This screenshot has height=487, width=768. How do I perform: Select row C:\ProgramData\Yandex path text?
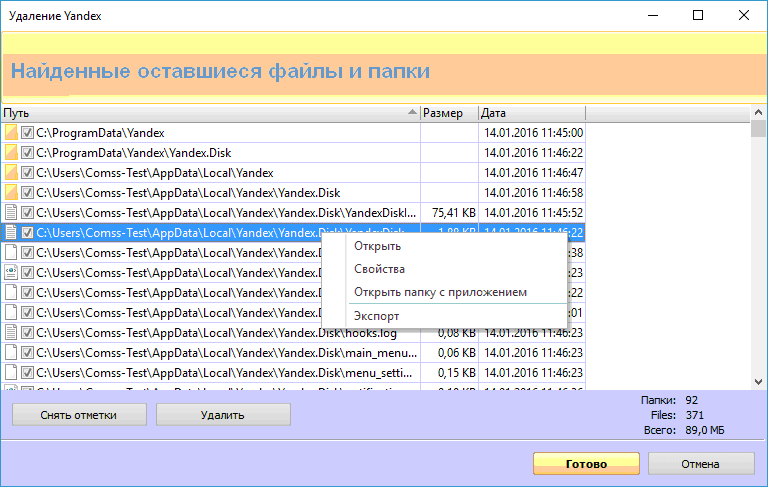click(x=100, y=133)
